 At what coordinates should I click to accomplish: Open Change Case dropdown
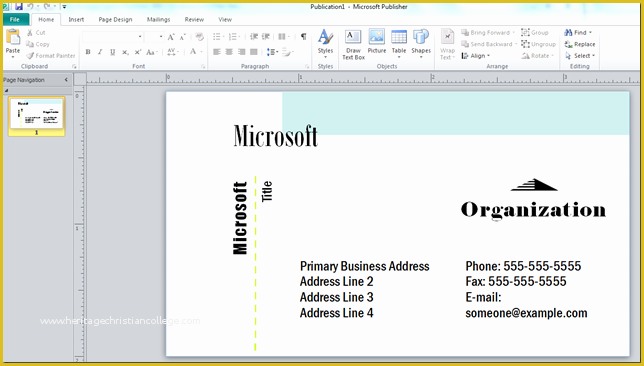(152, 52)
